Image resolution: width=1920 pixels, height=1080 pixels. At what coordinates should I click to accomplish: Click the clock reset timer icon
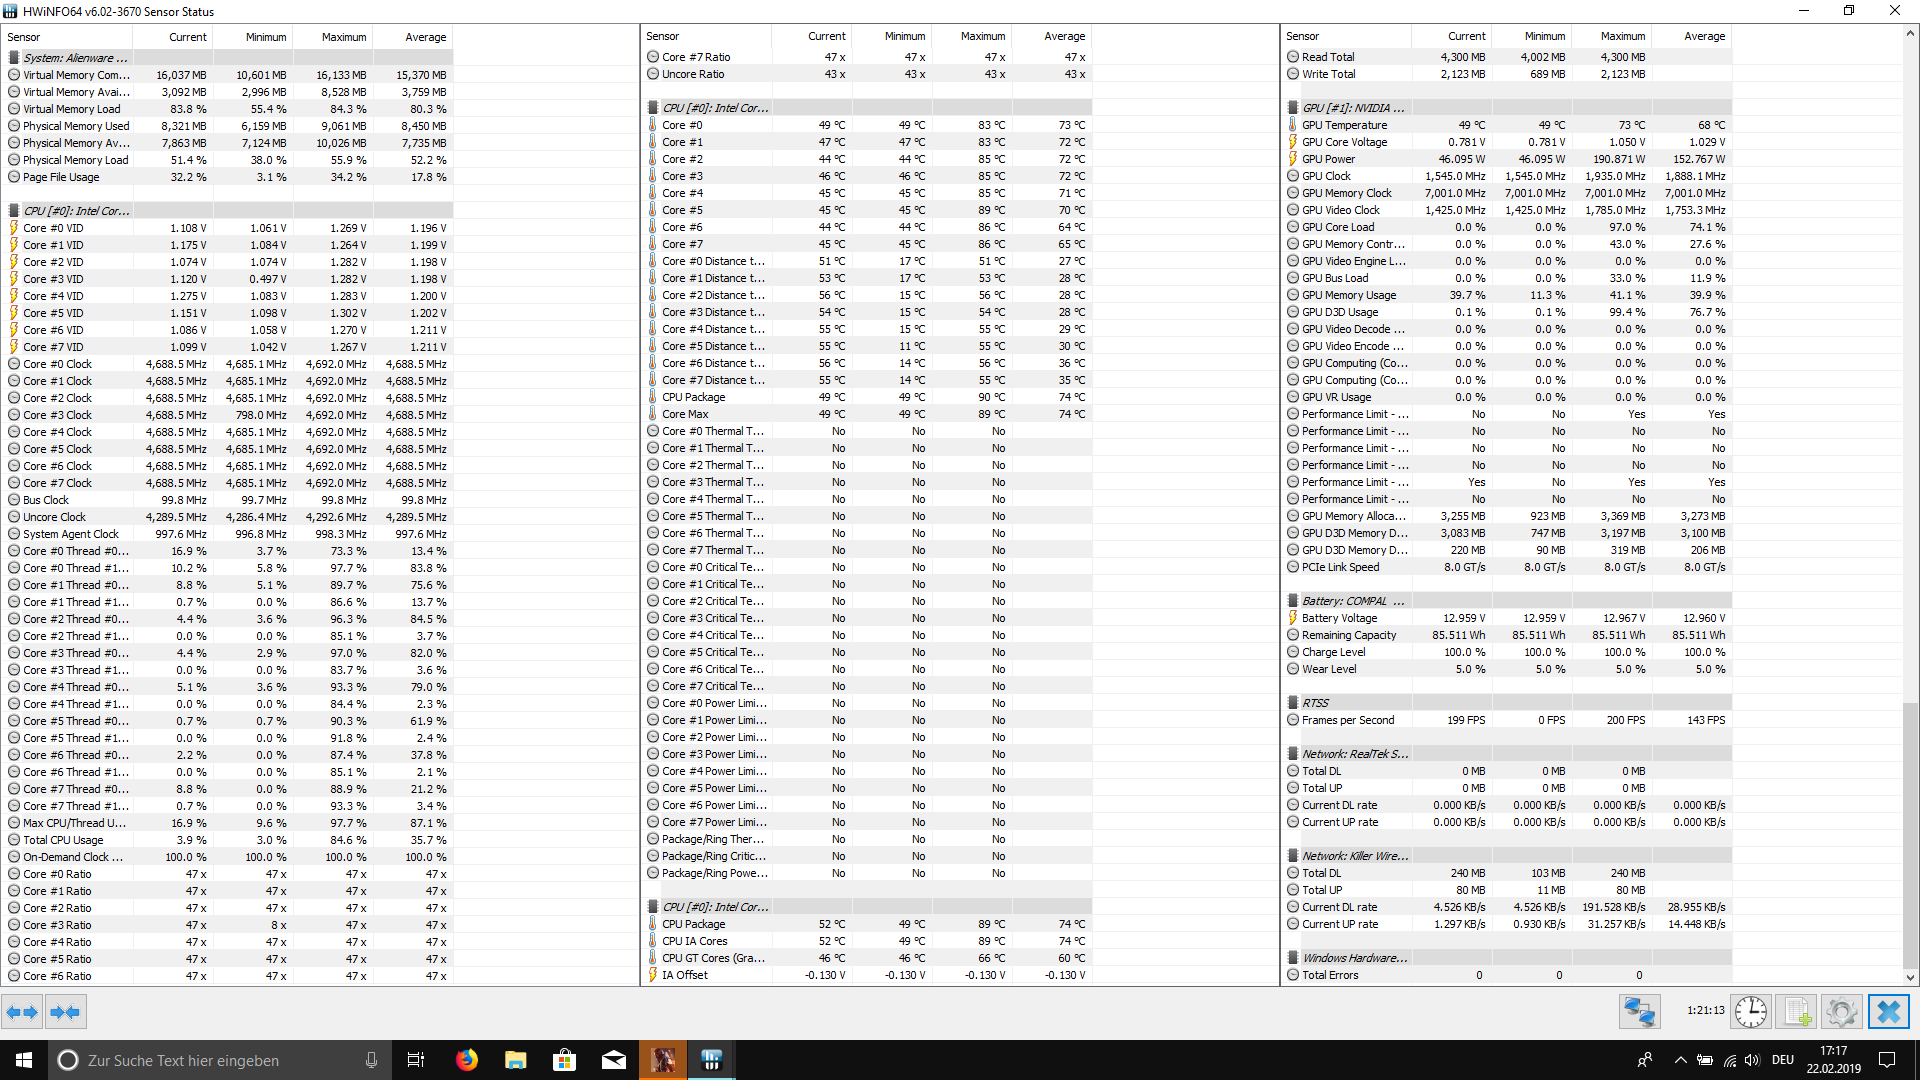point(1750,1012)
